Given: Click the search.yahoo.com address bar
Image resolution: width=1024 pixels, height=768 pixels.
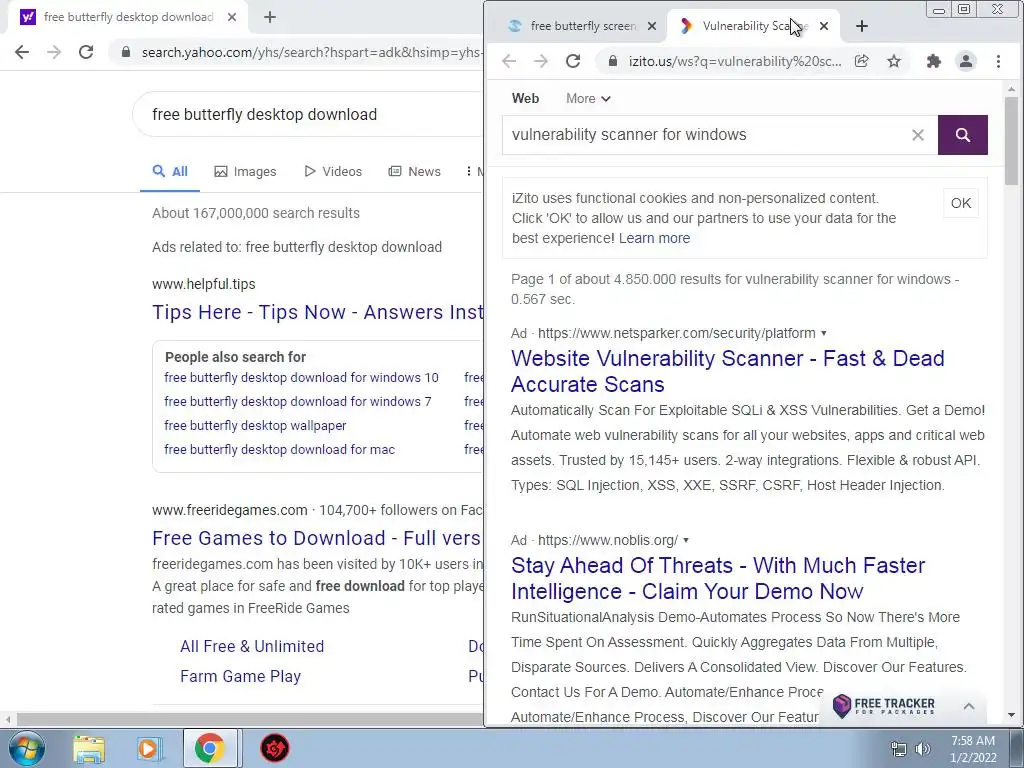Looking at the screenshot, I should [x=310, y=52].
